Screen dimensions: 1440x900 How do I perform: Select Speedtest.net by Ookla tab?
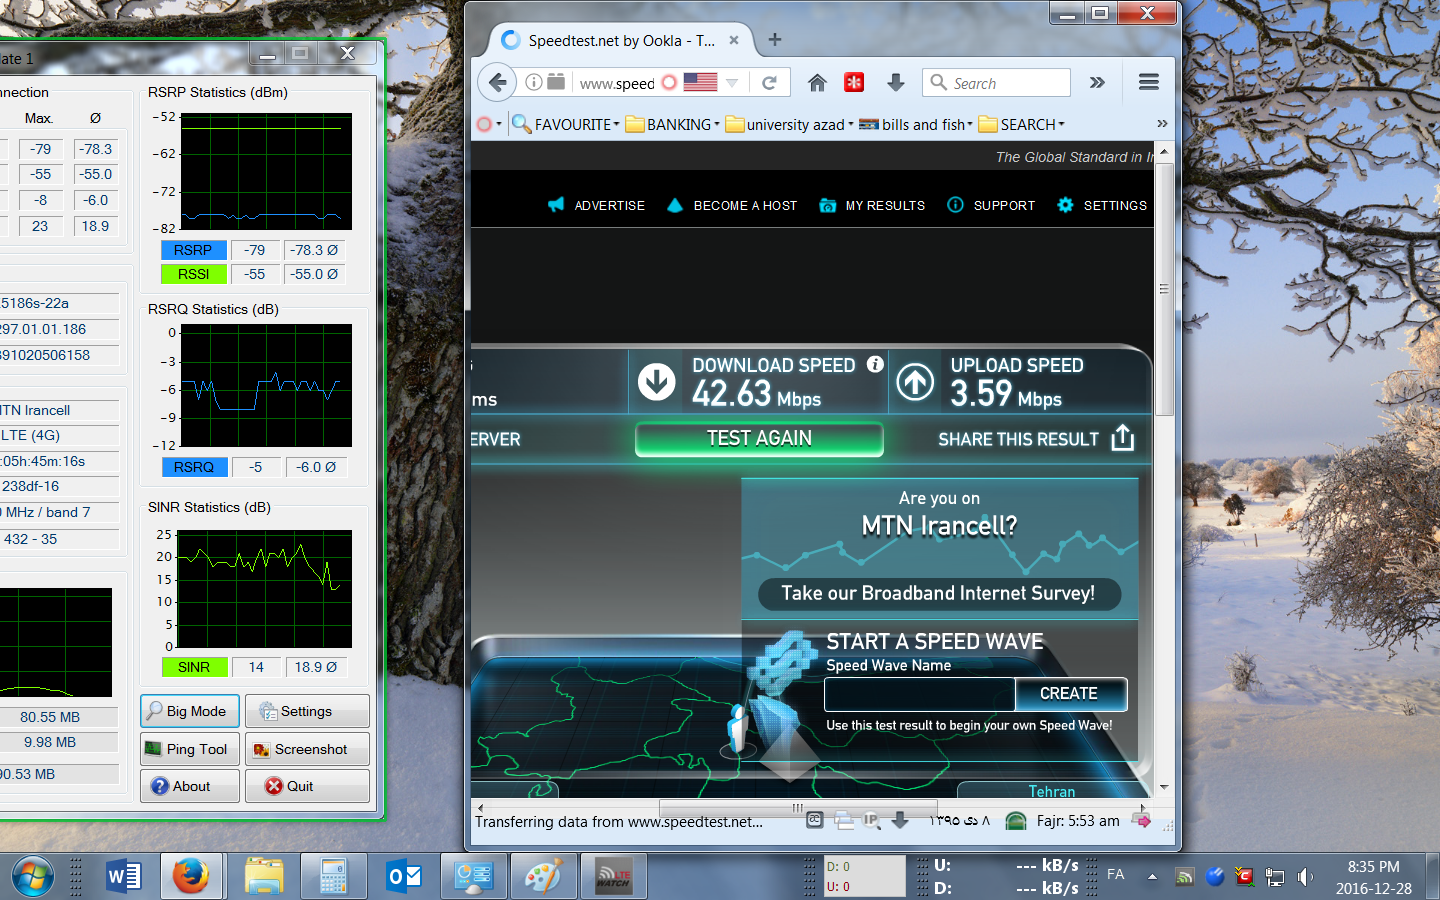click(620, 40)
